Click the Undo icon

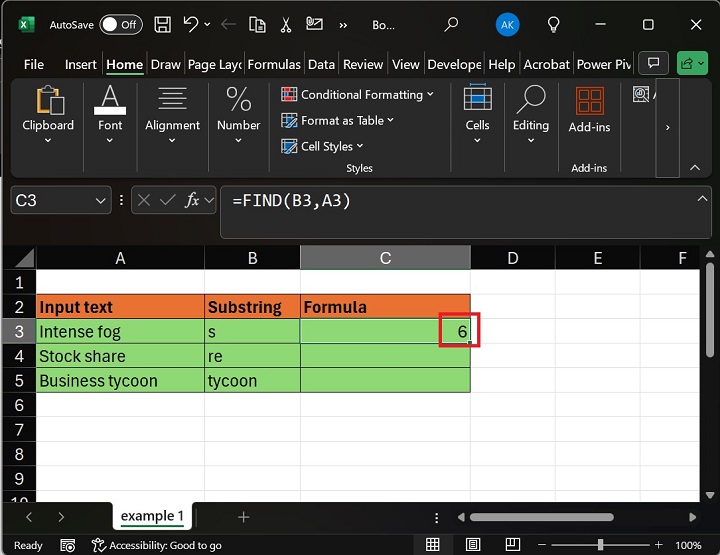(x=190, y=24)
